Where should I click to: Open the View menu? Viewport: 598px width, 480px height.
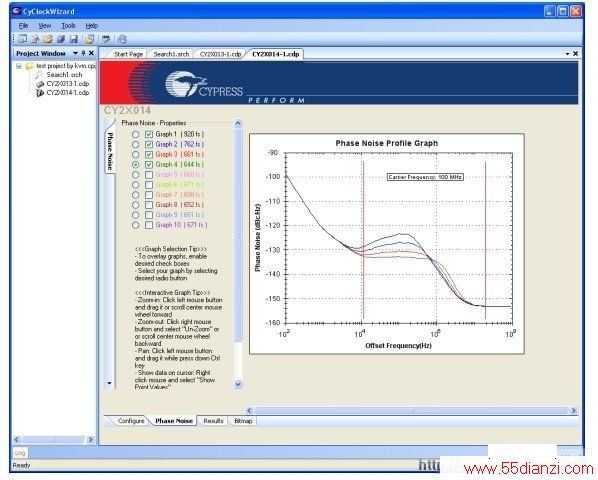pos(45,26)
